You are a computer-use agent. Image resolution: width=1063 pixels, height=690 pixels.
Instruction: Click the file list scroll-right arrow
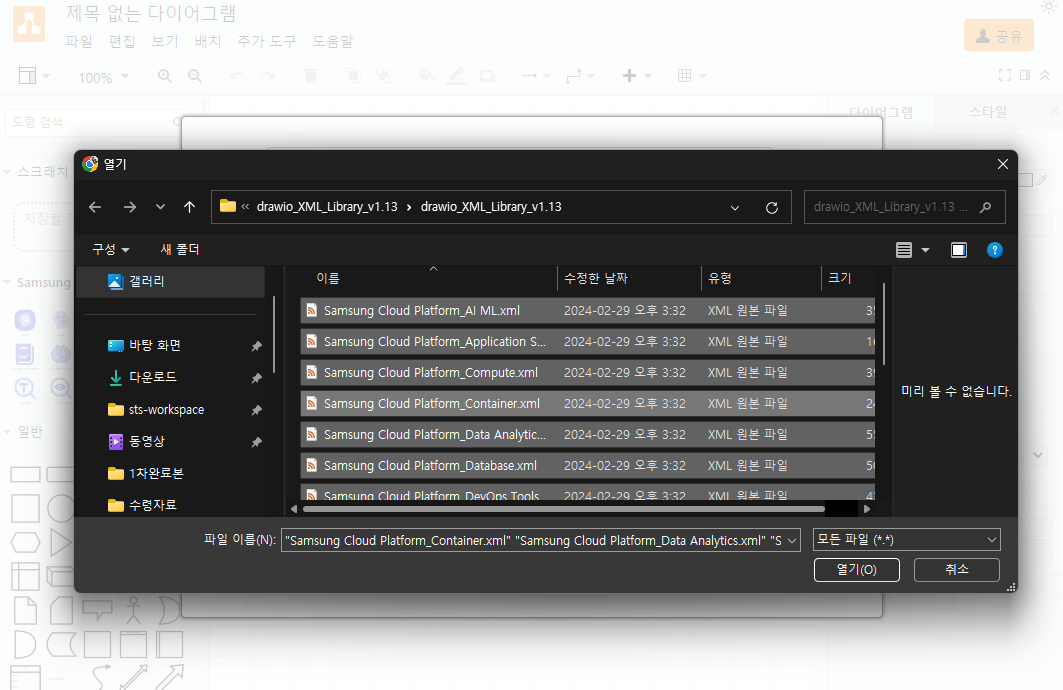(866, 509)
